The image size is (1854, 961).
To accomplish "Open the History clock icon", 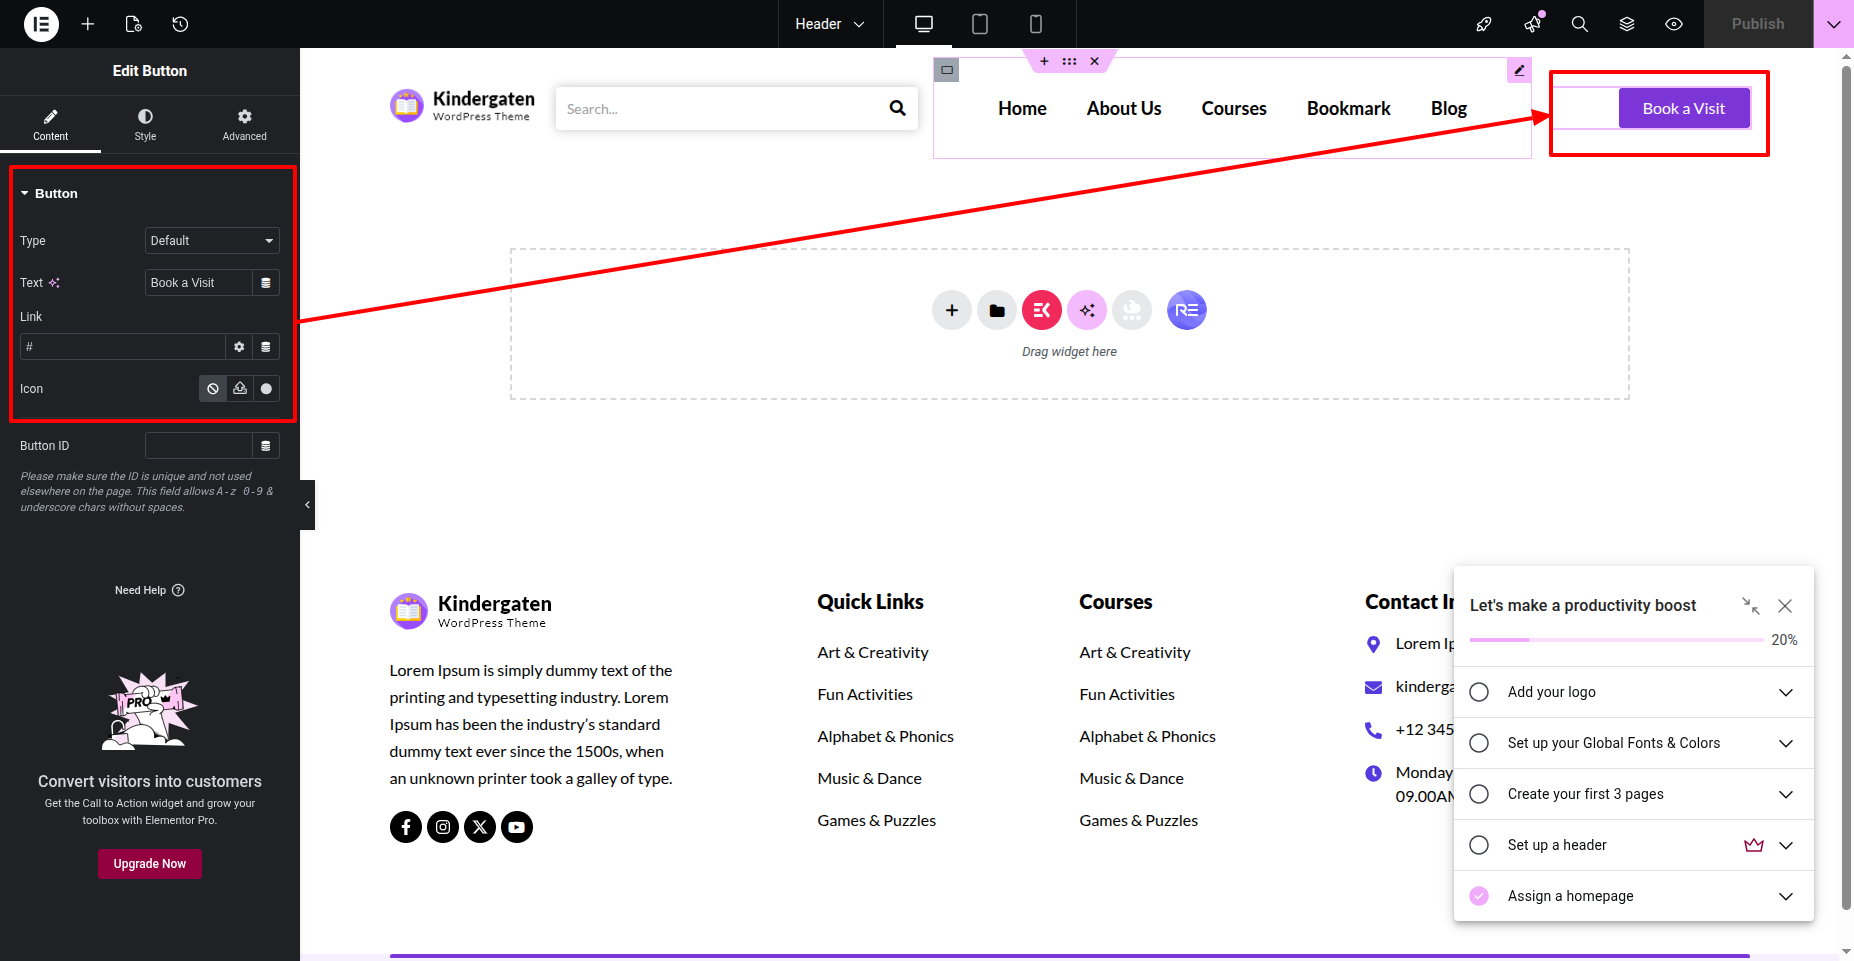I will [180, 24].
